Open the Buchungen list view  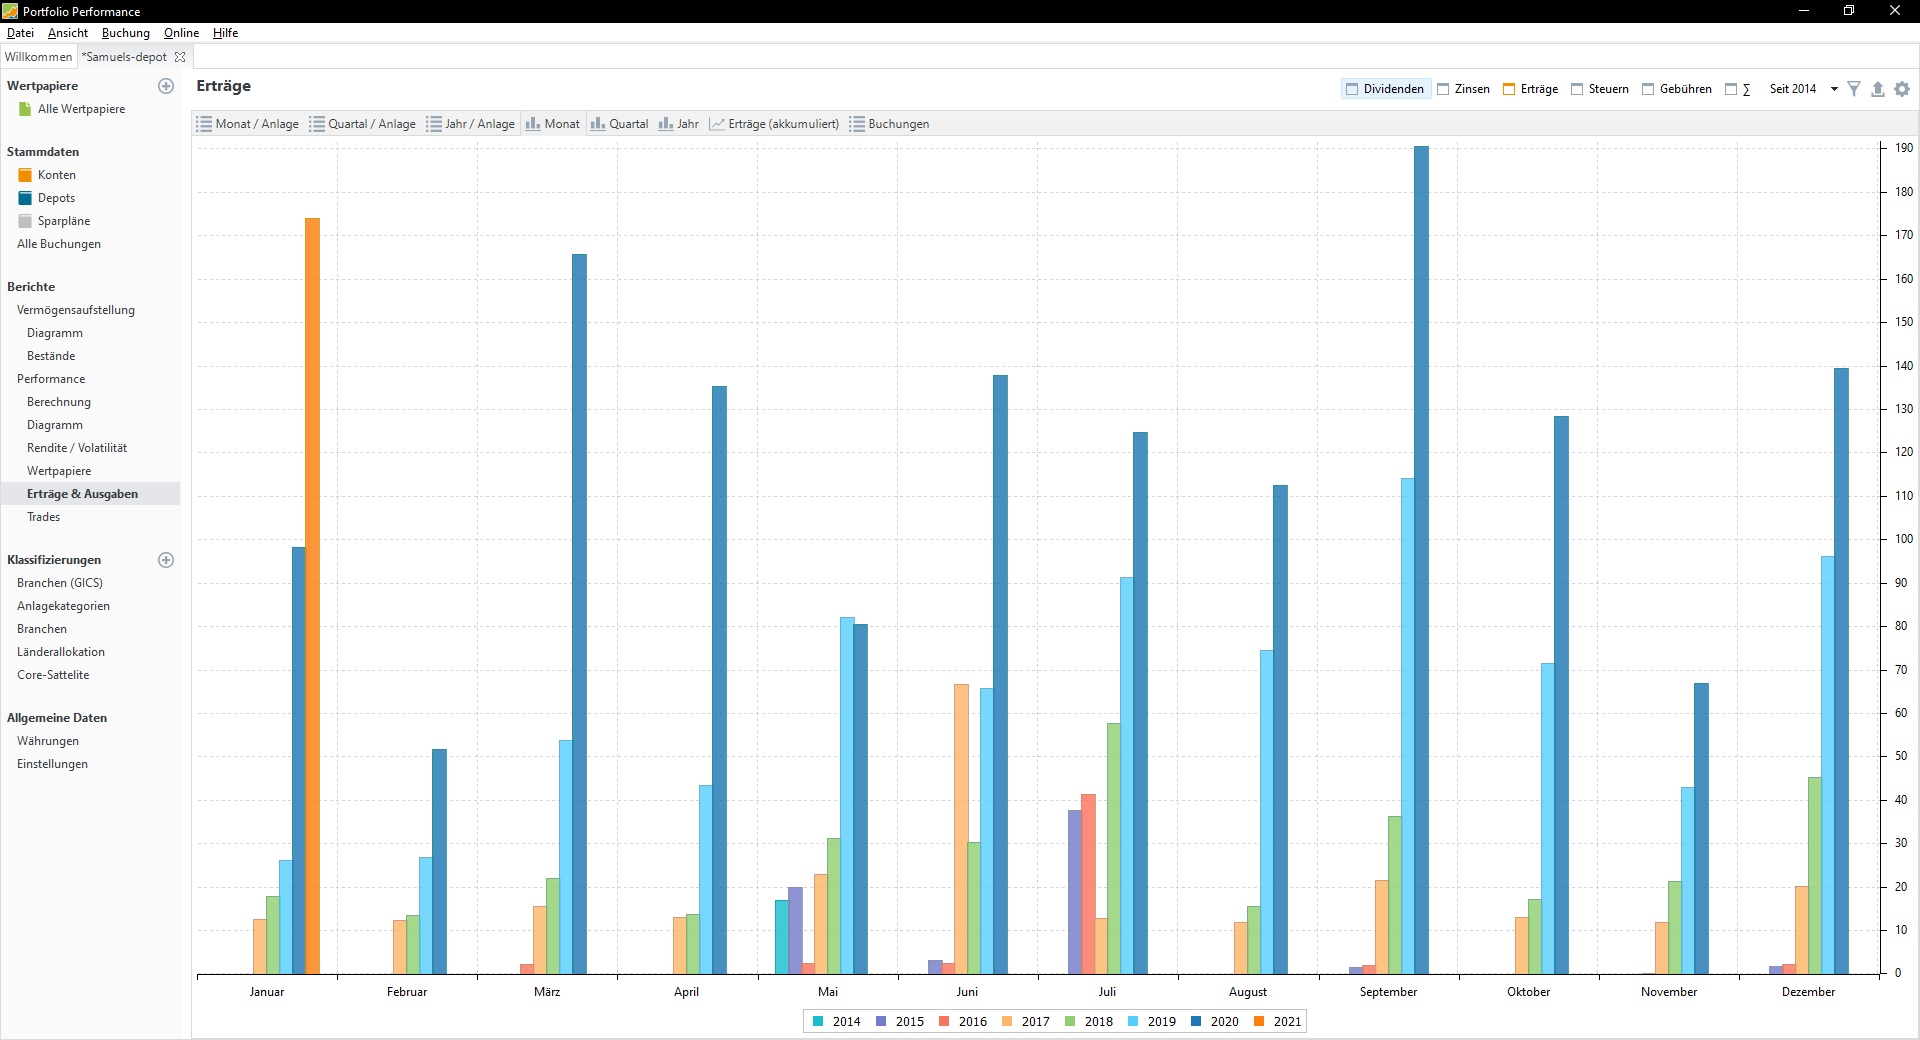click(x=889, y=124)
